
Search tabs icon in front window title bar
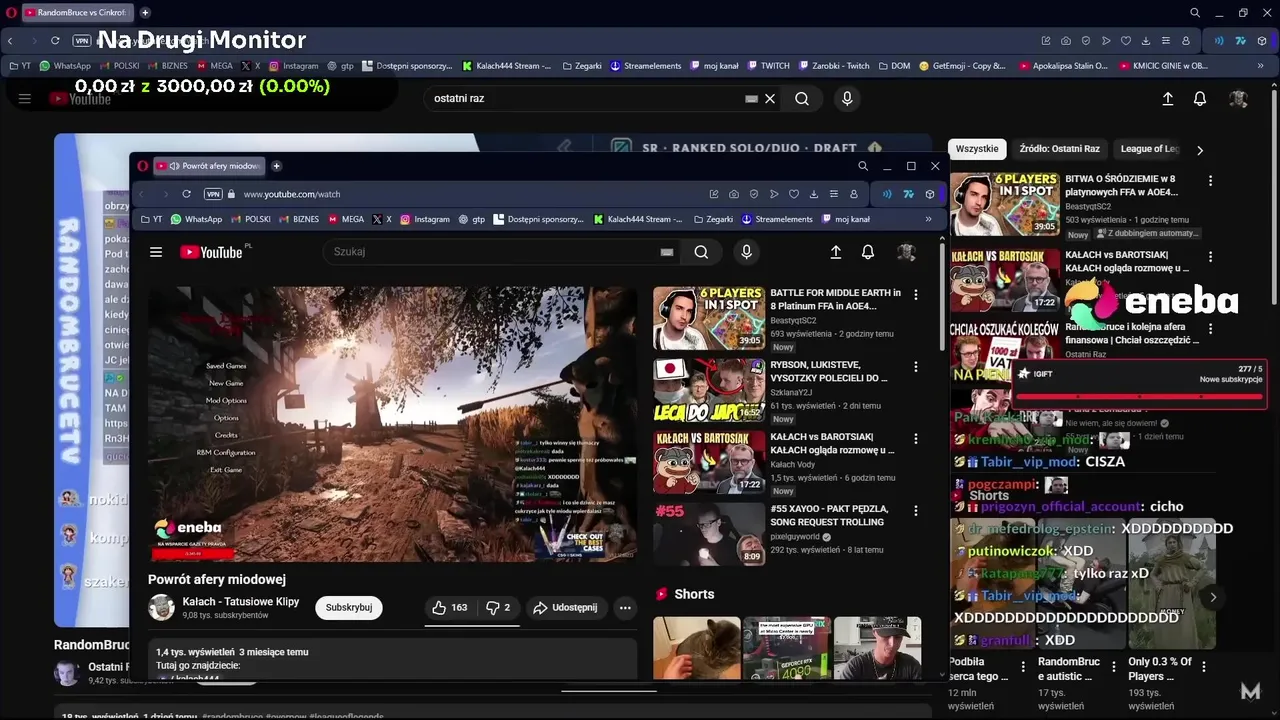pyautogui.click(x=863, y=166)
